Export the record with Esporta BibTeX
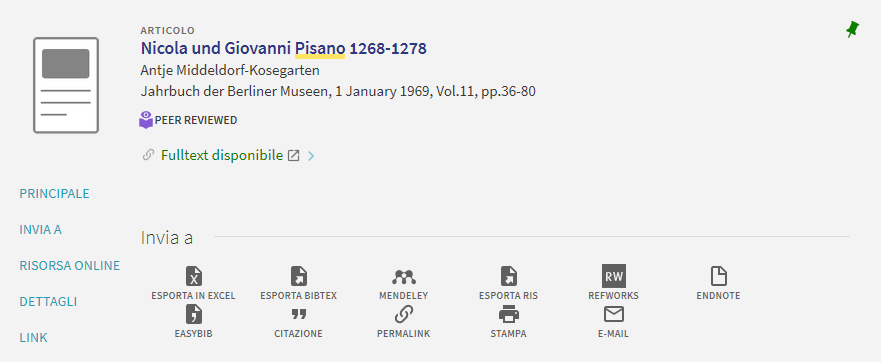Image resolution: width=881 pixels, height=362 pixels. (x=298, y=277)
